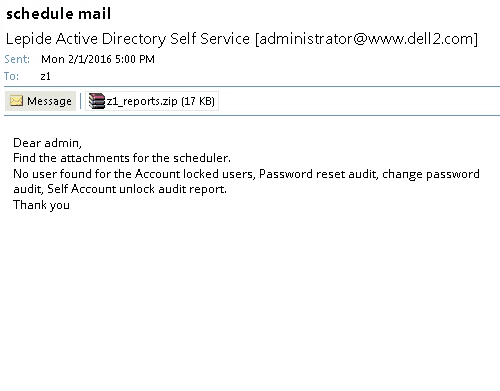Click the separator between the Message tab and the attachment
The height and width of the screenshot is (391, 500).
point(80,101)
